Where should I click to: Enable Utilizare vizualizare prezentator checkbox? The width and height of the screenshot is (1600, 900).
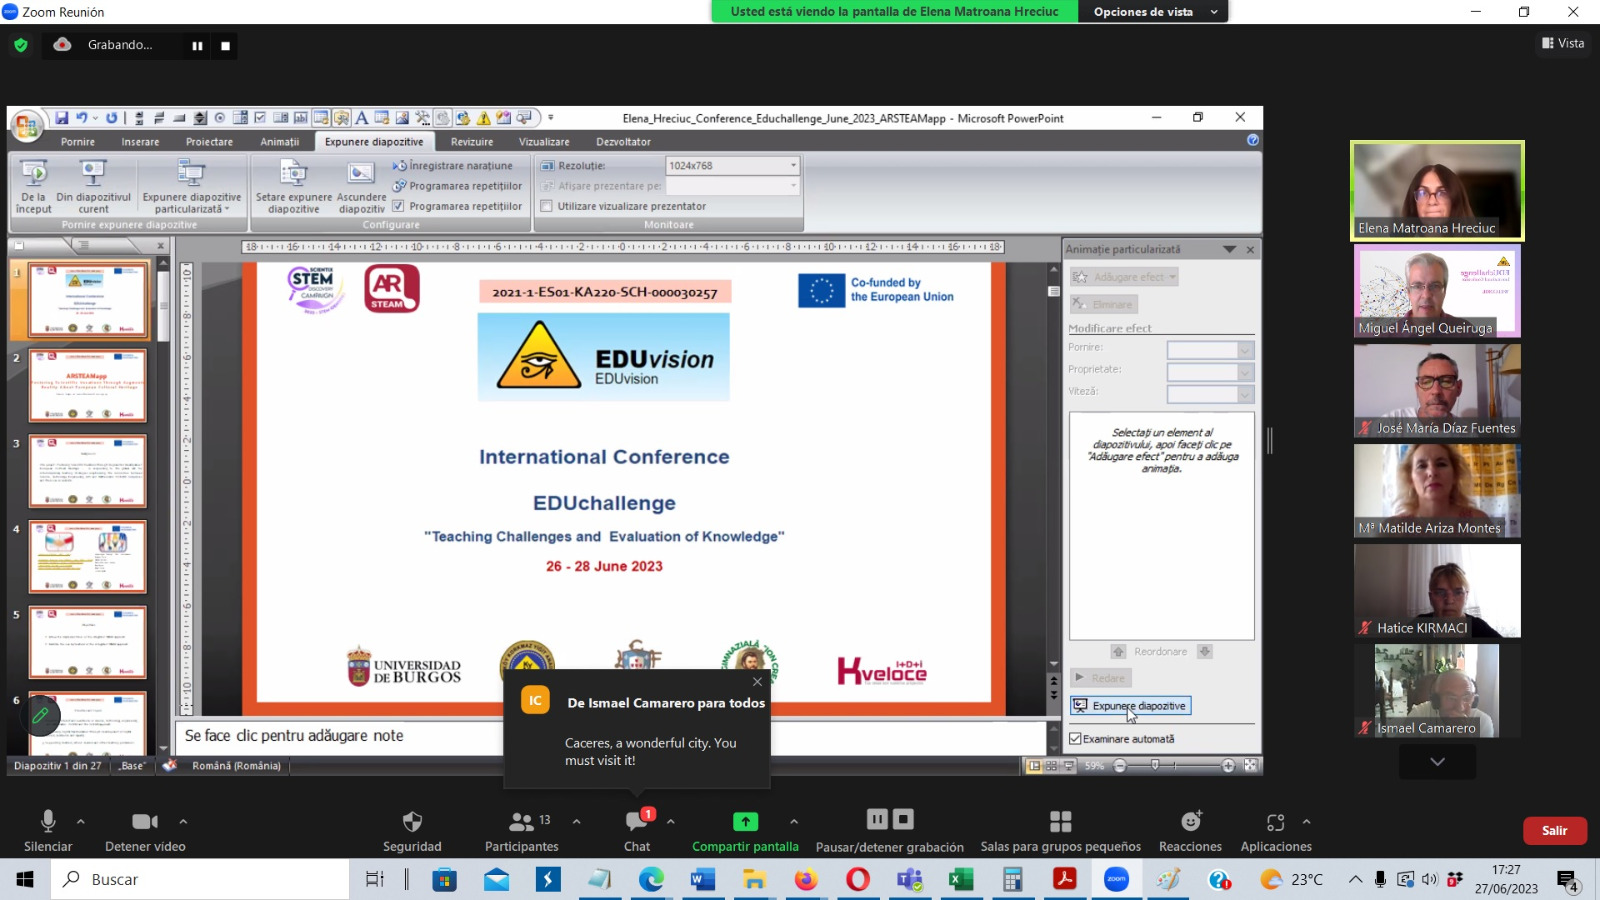tap(547, 206)
